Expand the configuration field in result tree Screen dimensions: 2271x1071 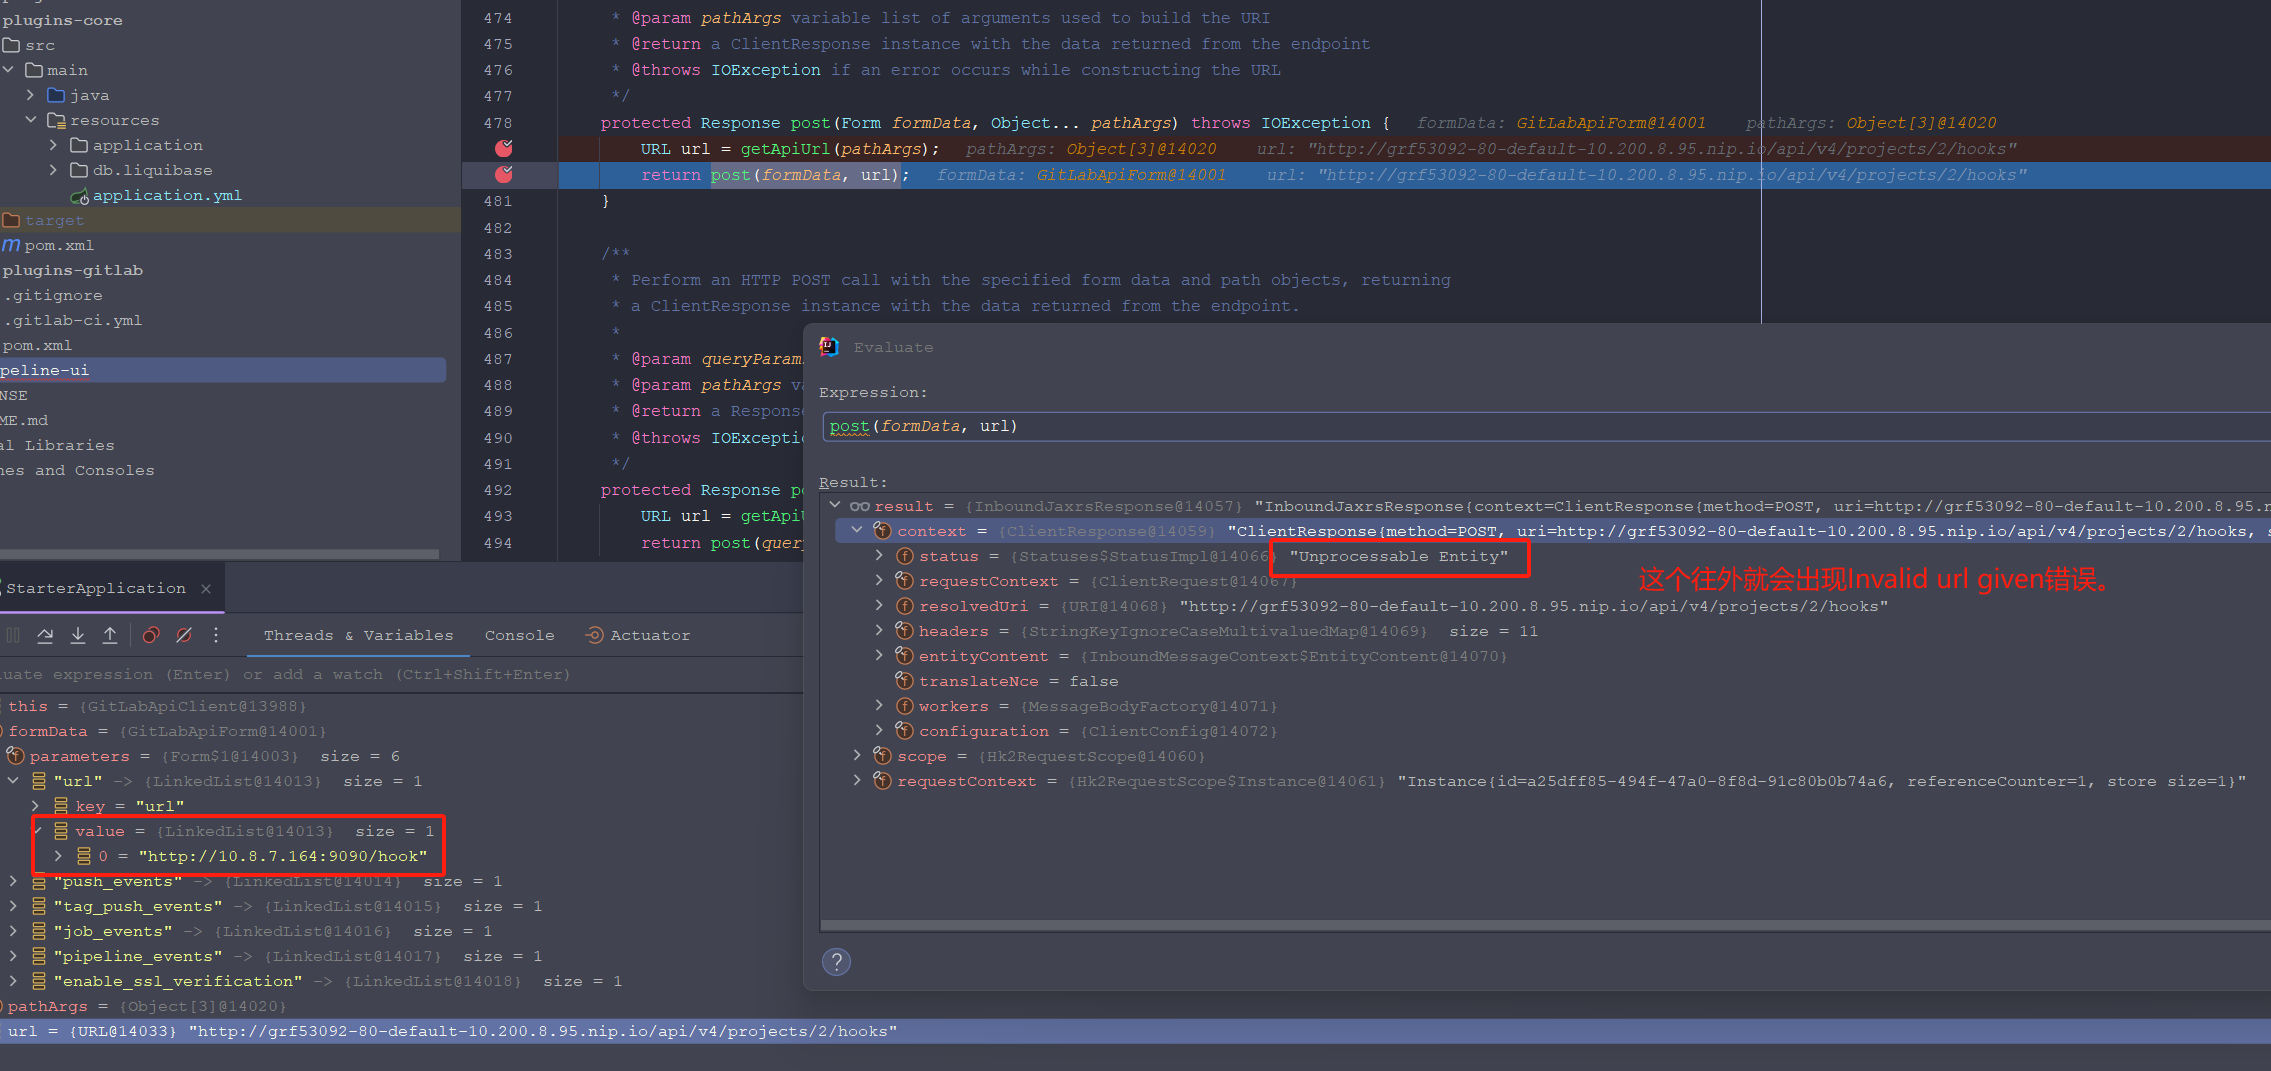coord(879,731)
